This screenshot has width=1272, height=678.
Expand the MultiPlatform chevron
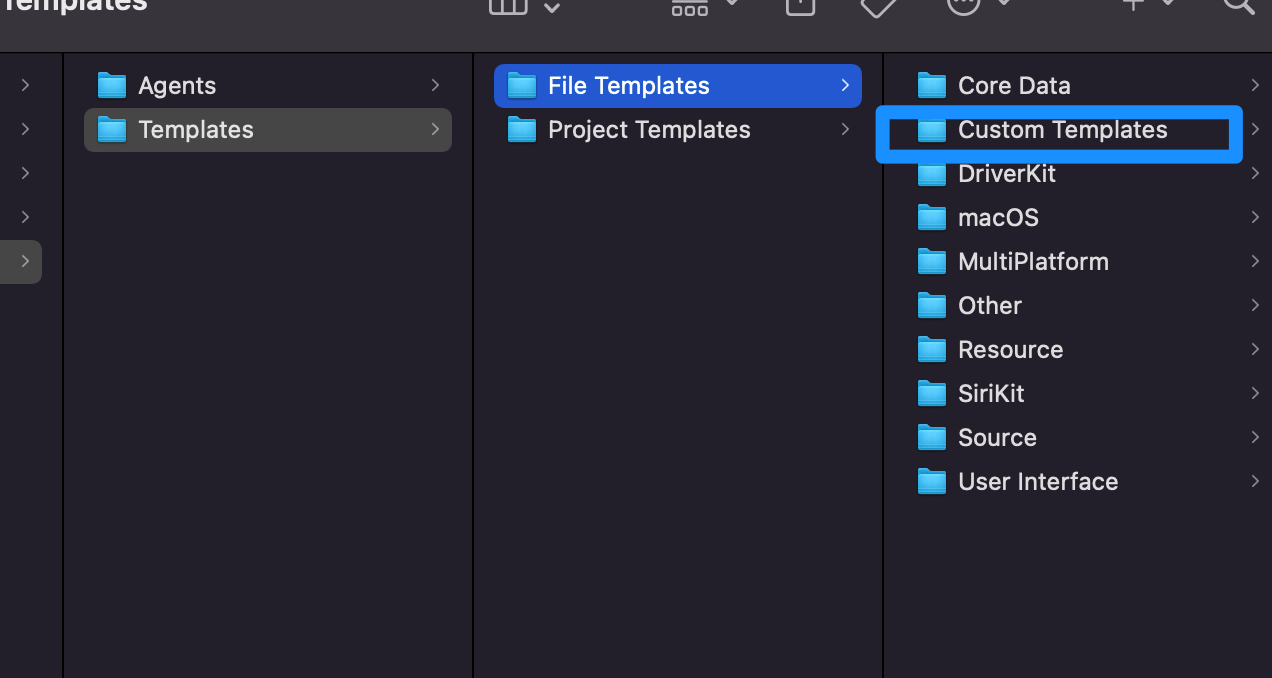pyautogui.click(x=1255, y=262)
